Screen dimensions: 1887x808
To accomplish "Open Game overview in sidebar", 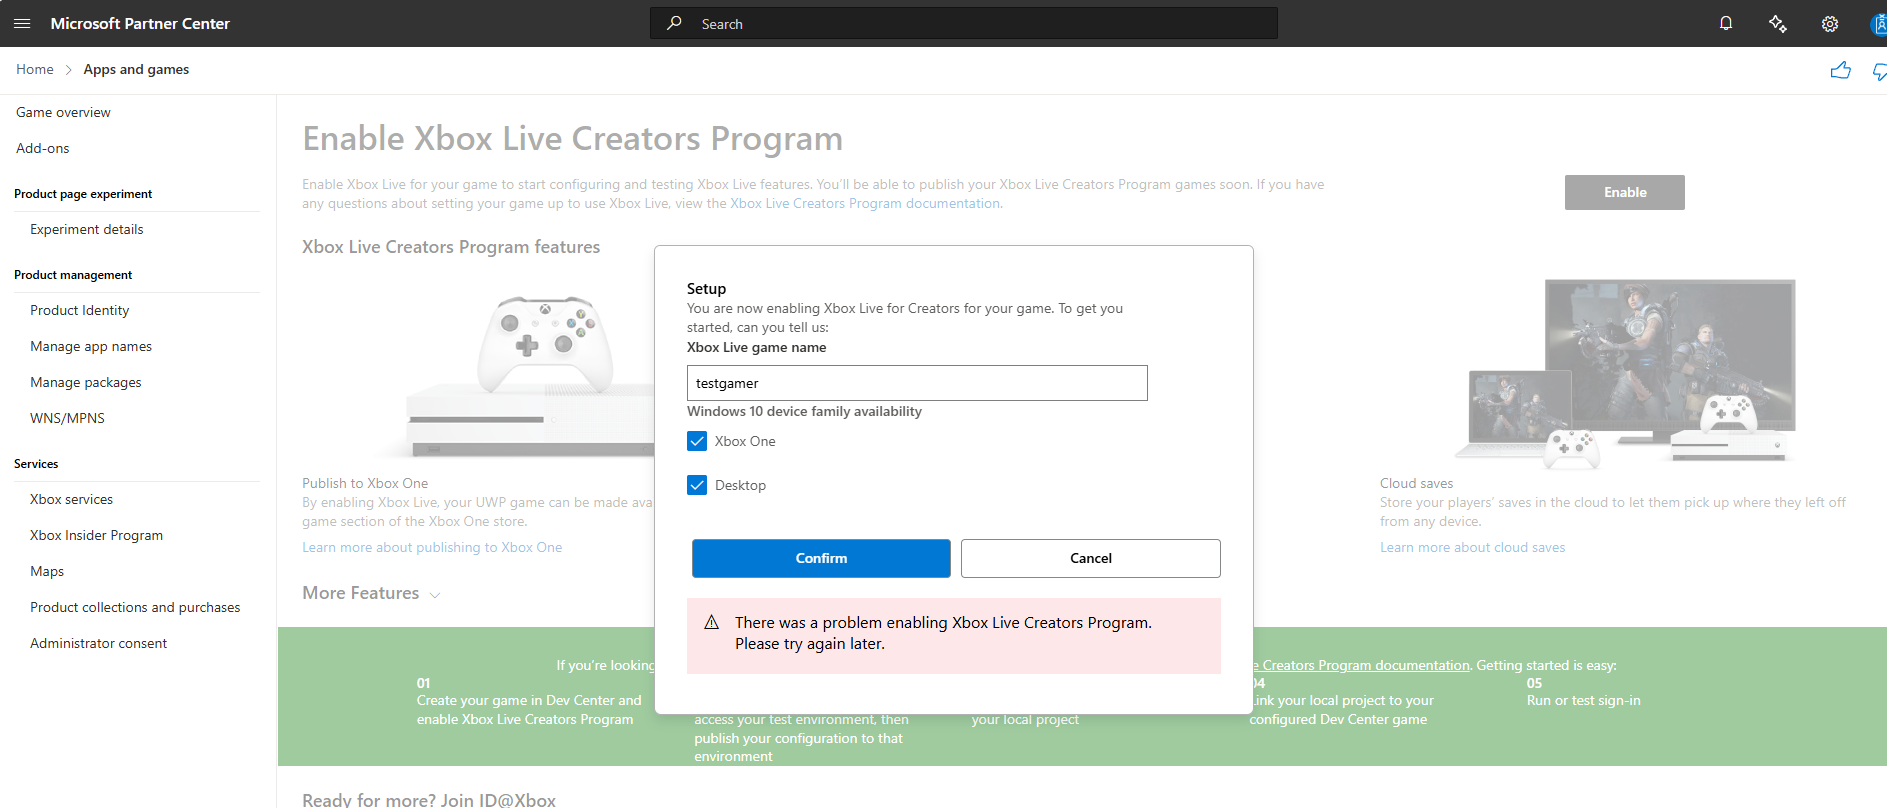I will coord(63,112).
